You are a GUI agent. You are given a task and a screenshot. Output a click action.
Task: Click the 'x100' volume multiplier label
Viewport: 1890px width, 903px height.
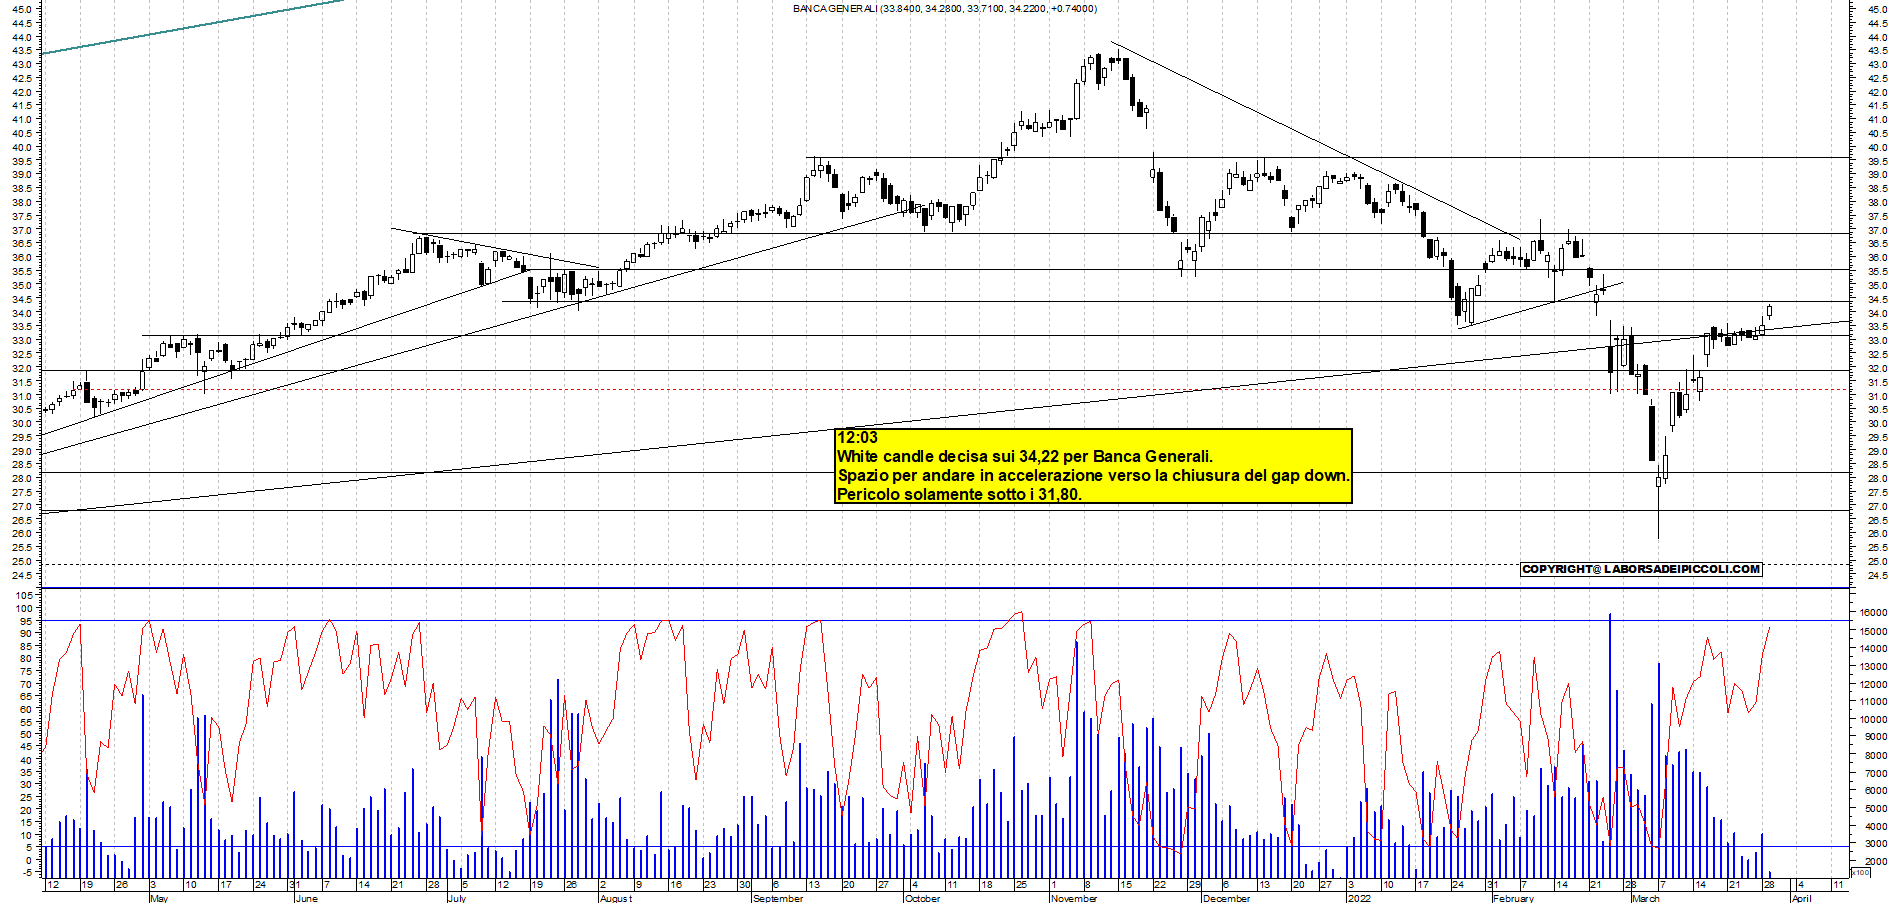(1861, 873)
